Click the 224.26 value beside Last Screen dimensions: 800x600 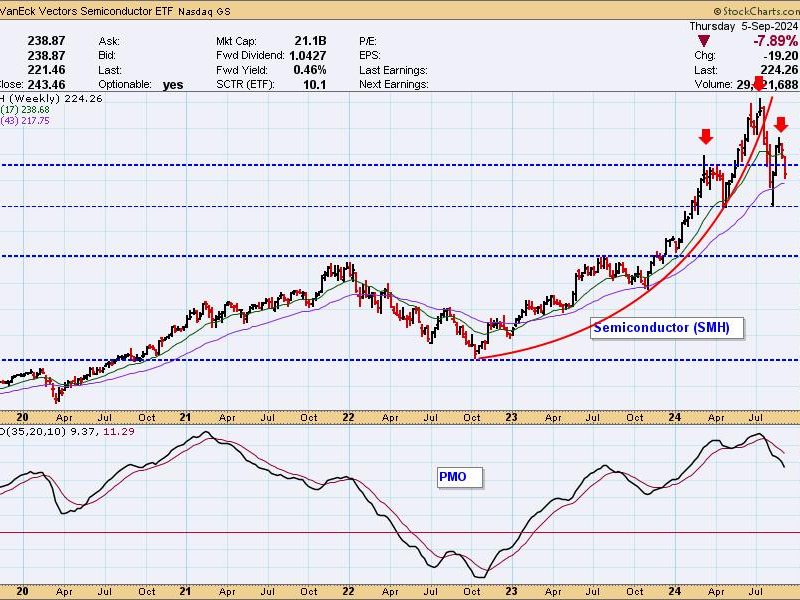coord(780,70)
